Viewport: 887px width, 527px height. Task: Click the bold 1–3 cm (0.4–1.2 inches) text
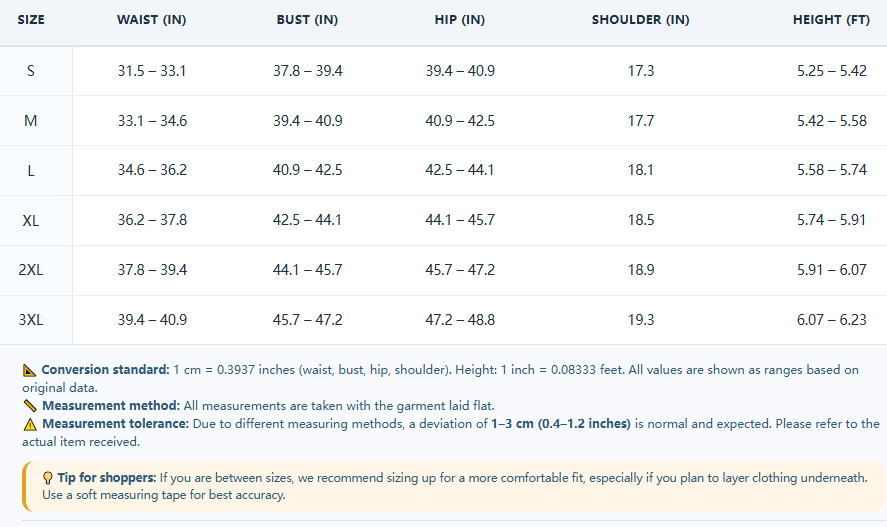click(x=561, y=424)
